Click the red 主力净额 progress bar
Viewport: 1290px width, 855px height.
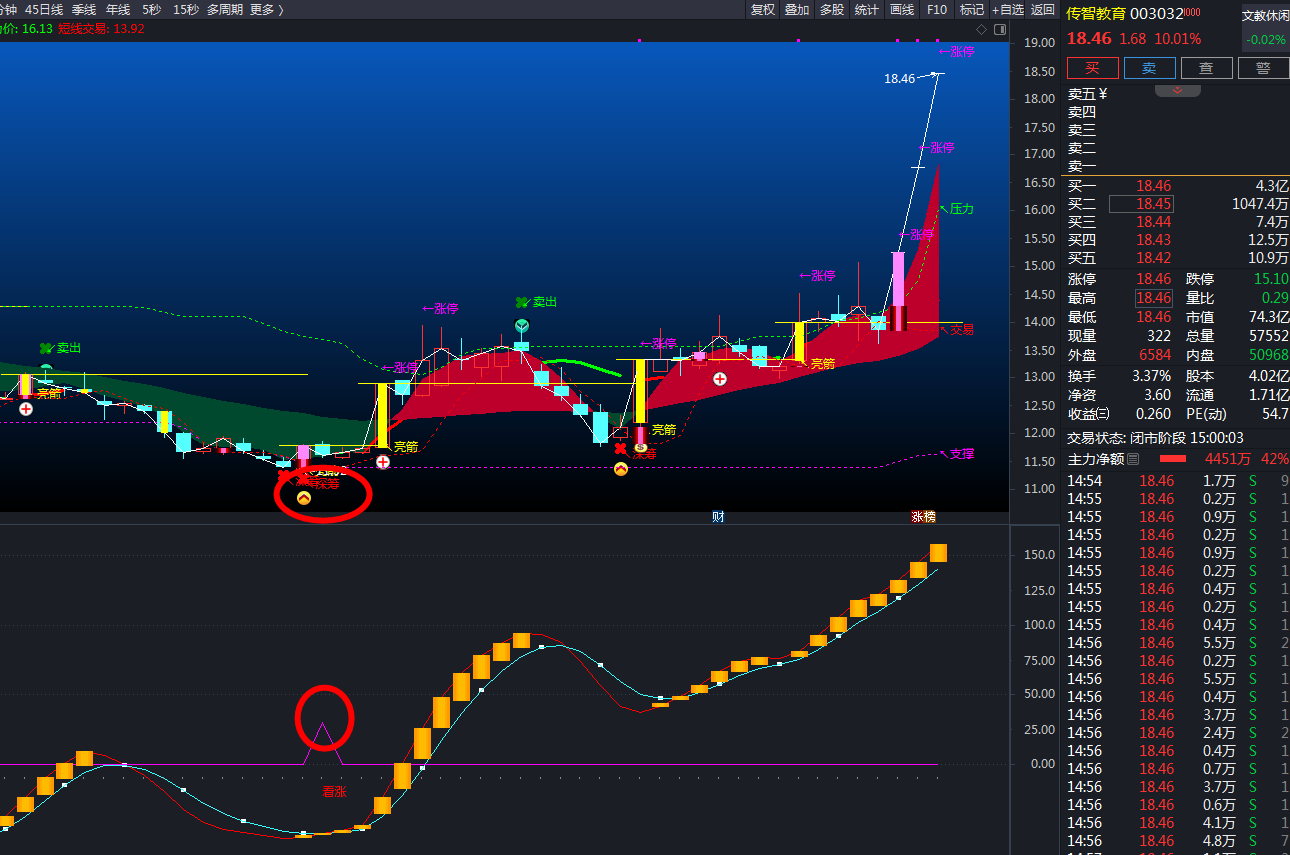coord(1172,459)
